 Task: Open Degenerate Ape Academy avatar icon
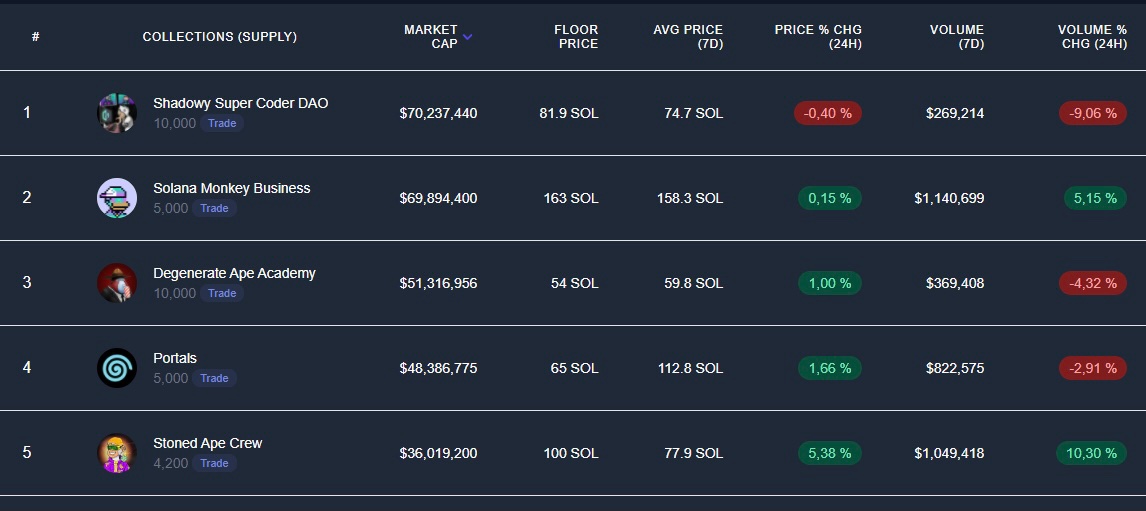tap(117, 283)
